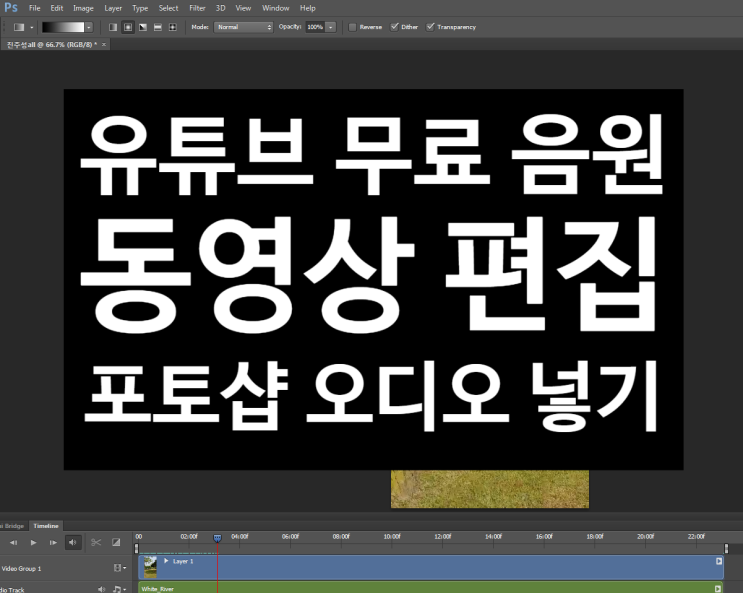743x593 pixels.
Task: Select the document tab at 66.7% (RGB/8)
Action: pyautogui.click(x=51, y=45)
